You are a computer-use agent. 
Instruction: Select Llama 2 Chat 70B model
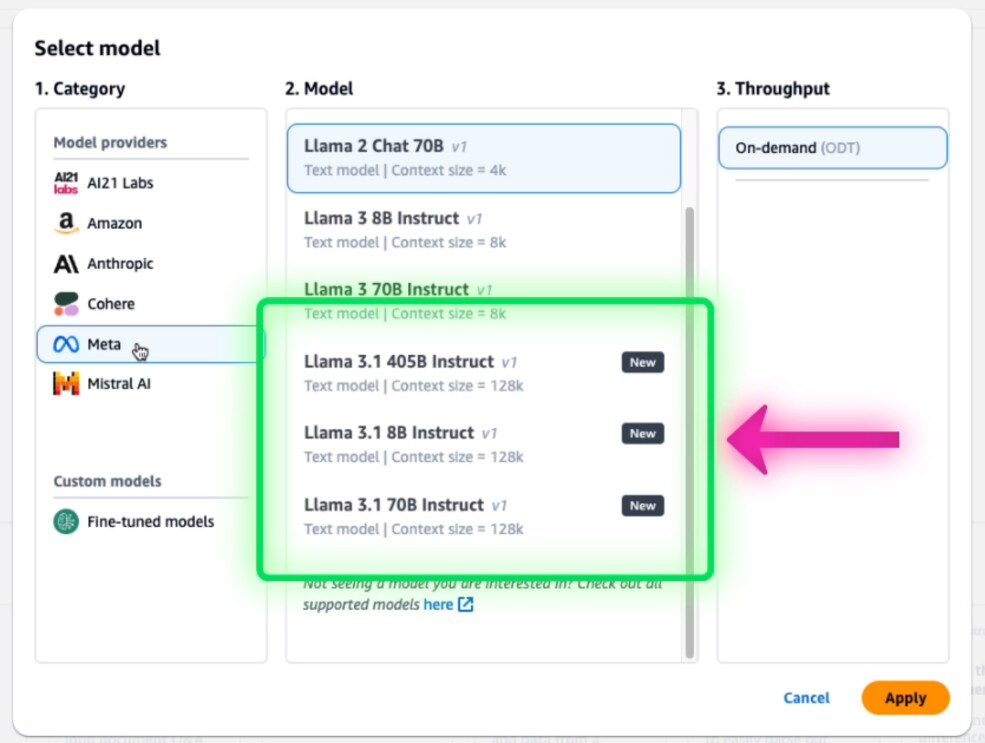click(x=483, y=158)
